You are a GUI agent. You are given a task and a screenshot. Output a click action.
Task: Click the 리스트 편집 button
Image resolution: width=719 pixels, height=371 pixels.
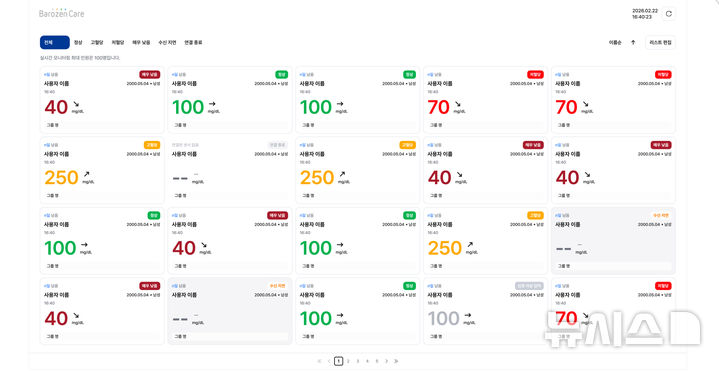[x=660, y=42]
